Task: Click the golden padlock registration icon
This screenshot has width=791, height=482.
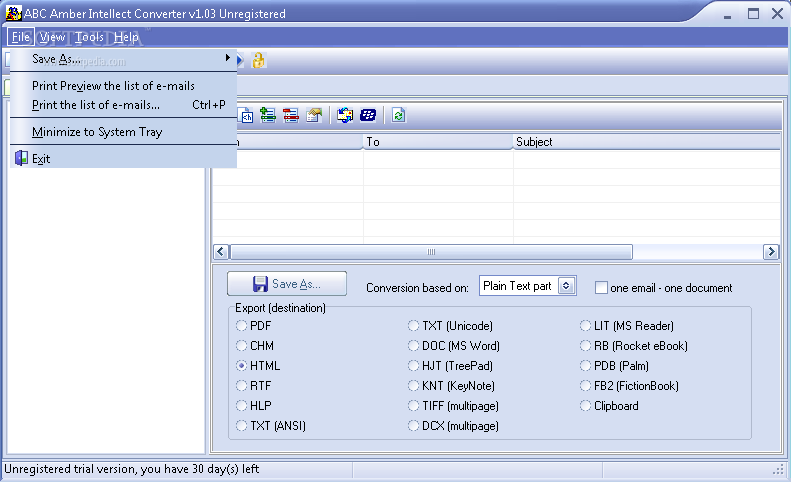Action: [258, 60]
